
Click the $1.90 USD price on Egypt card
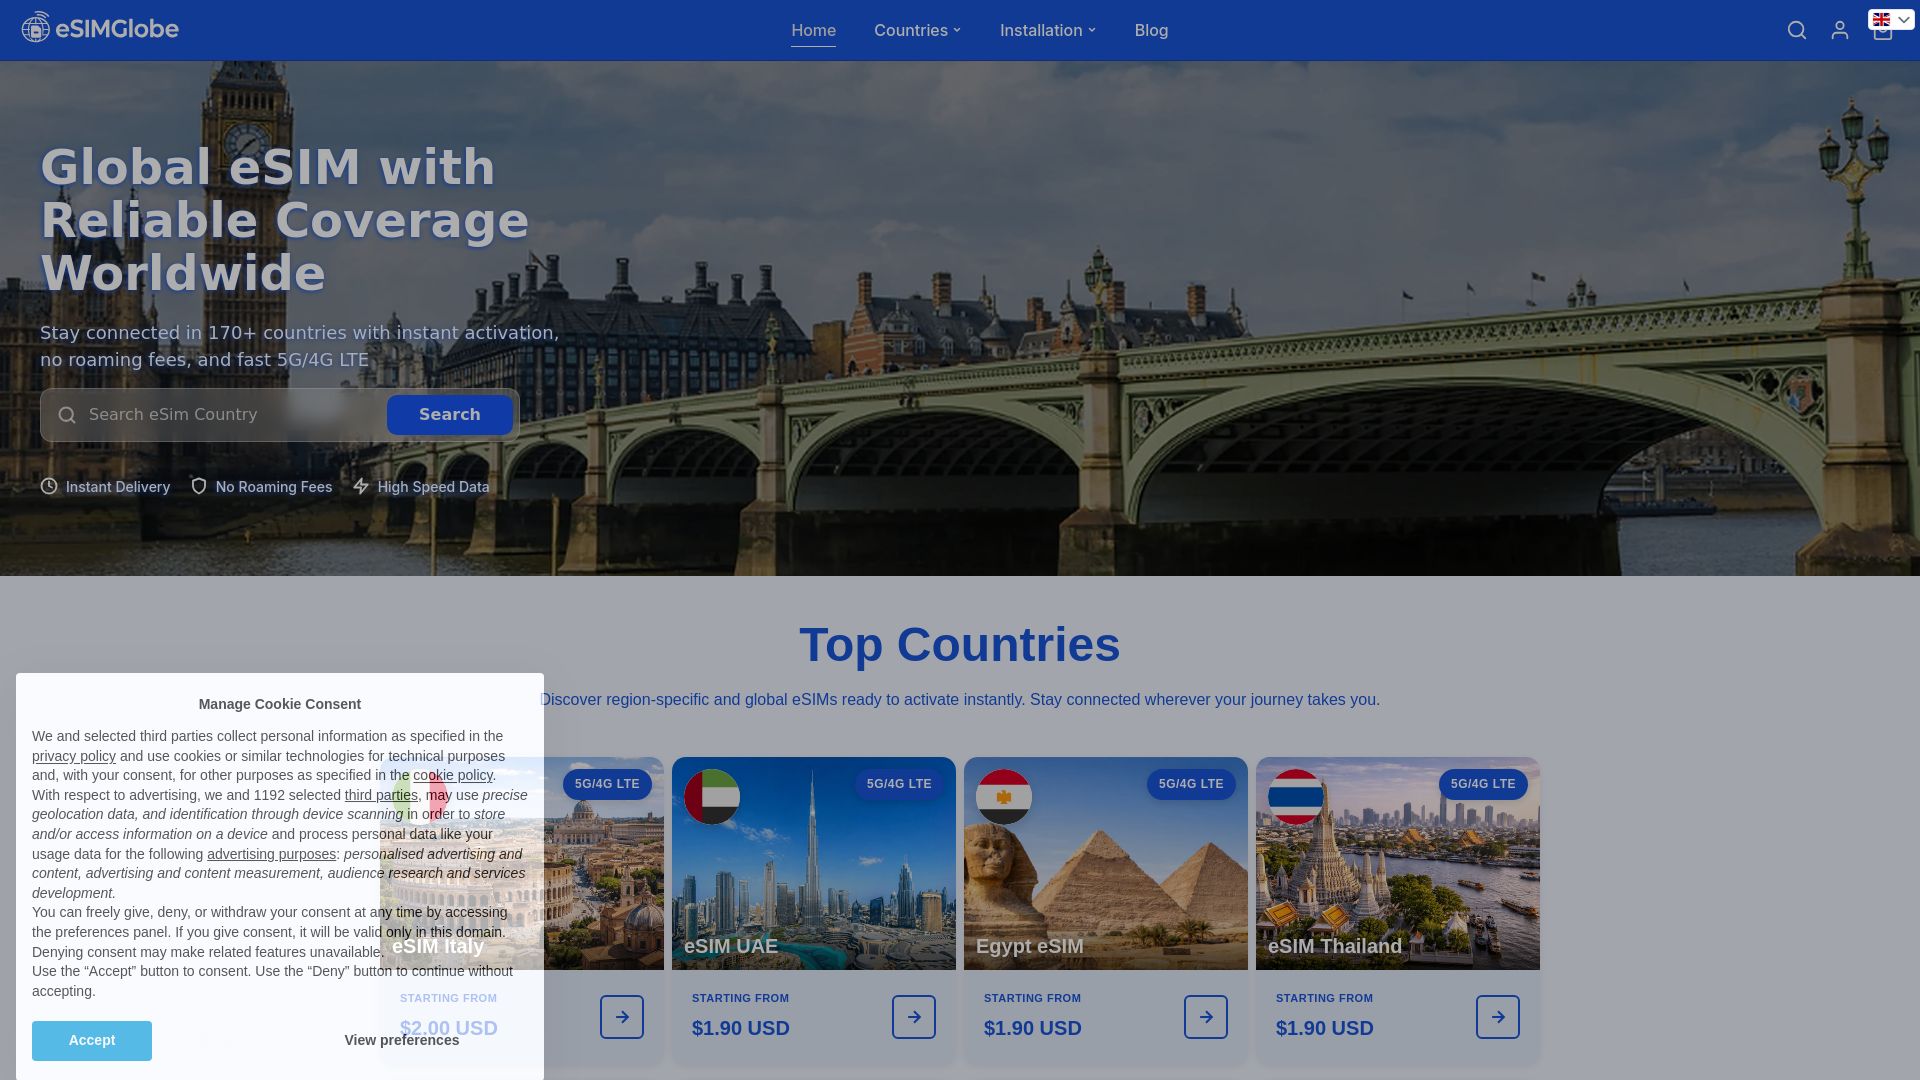coord(1033,1028)
